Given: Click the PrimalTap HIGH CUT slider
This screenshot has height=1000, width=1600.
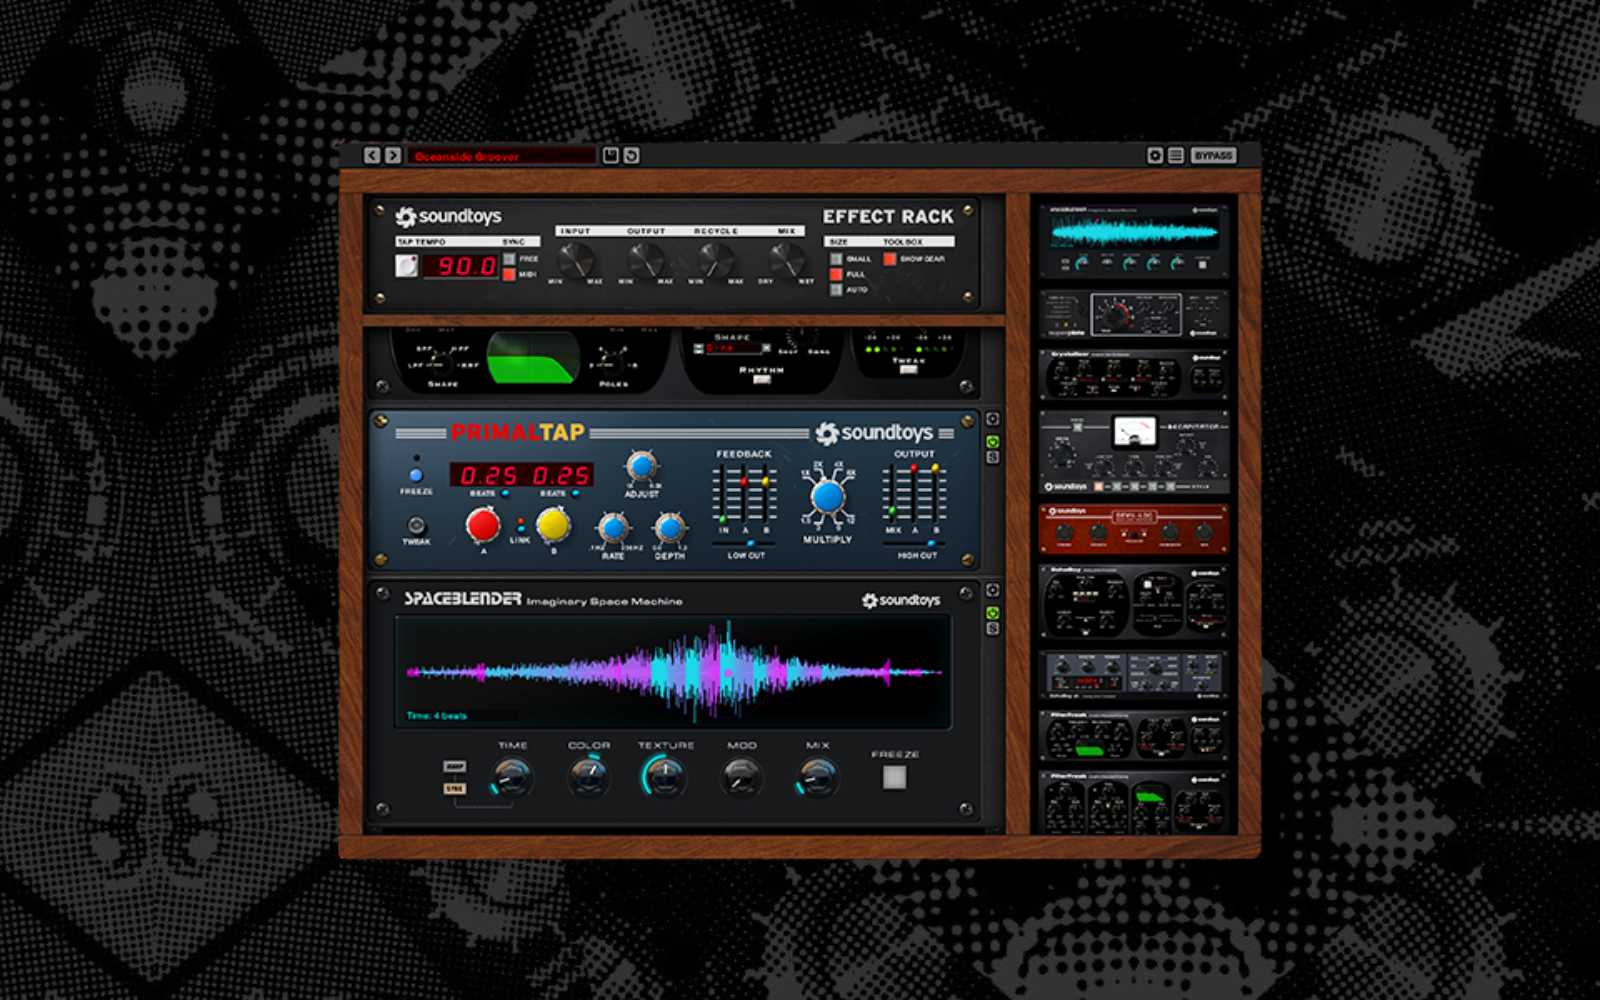Looking at the screenshot, I should point(916,543).
